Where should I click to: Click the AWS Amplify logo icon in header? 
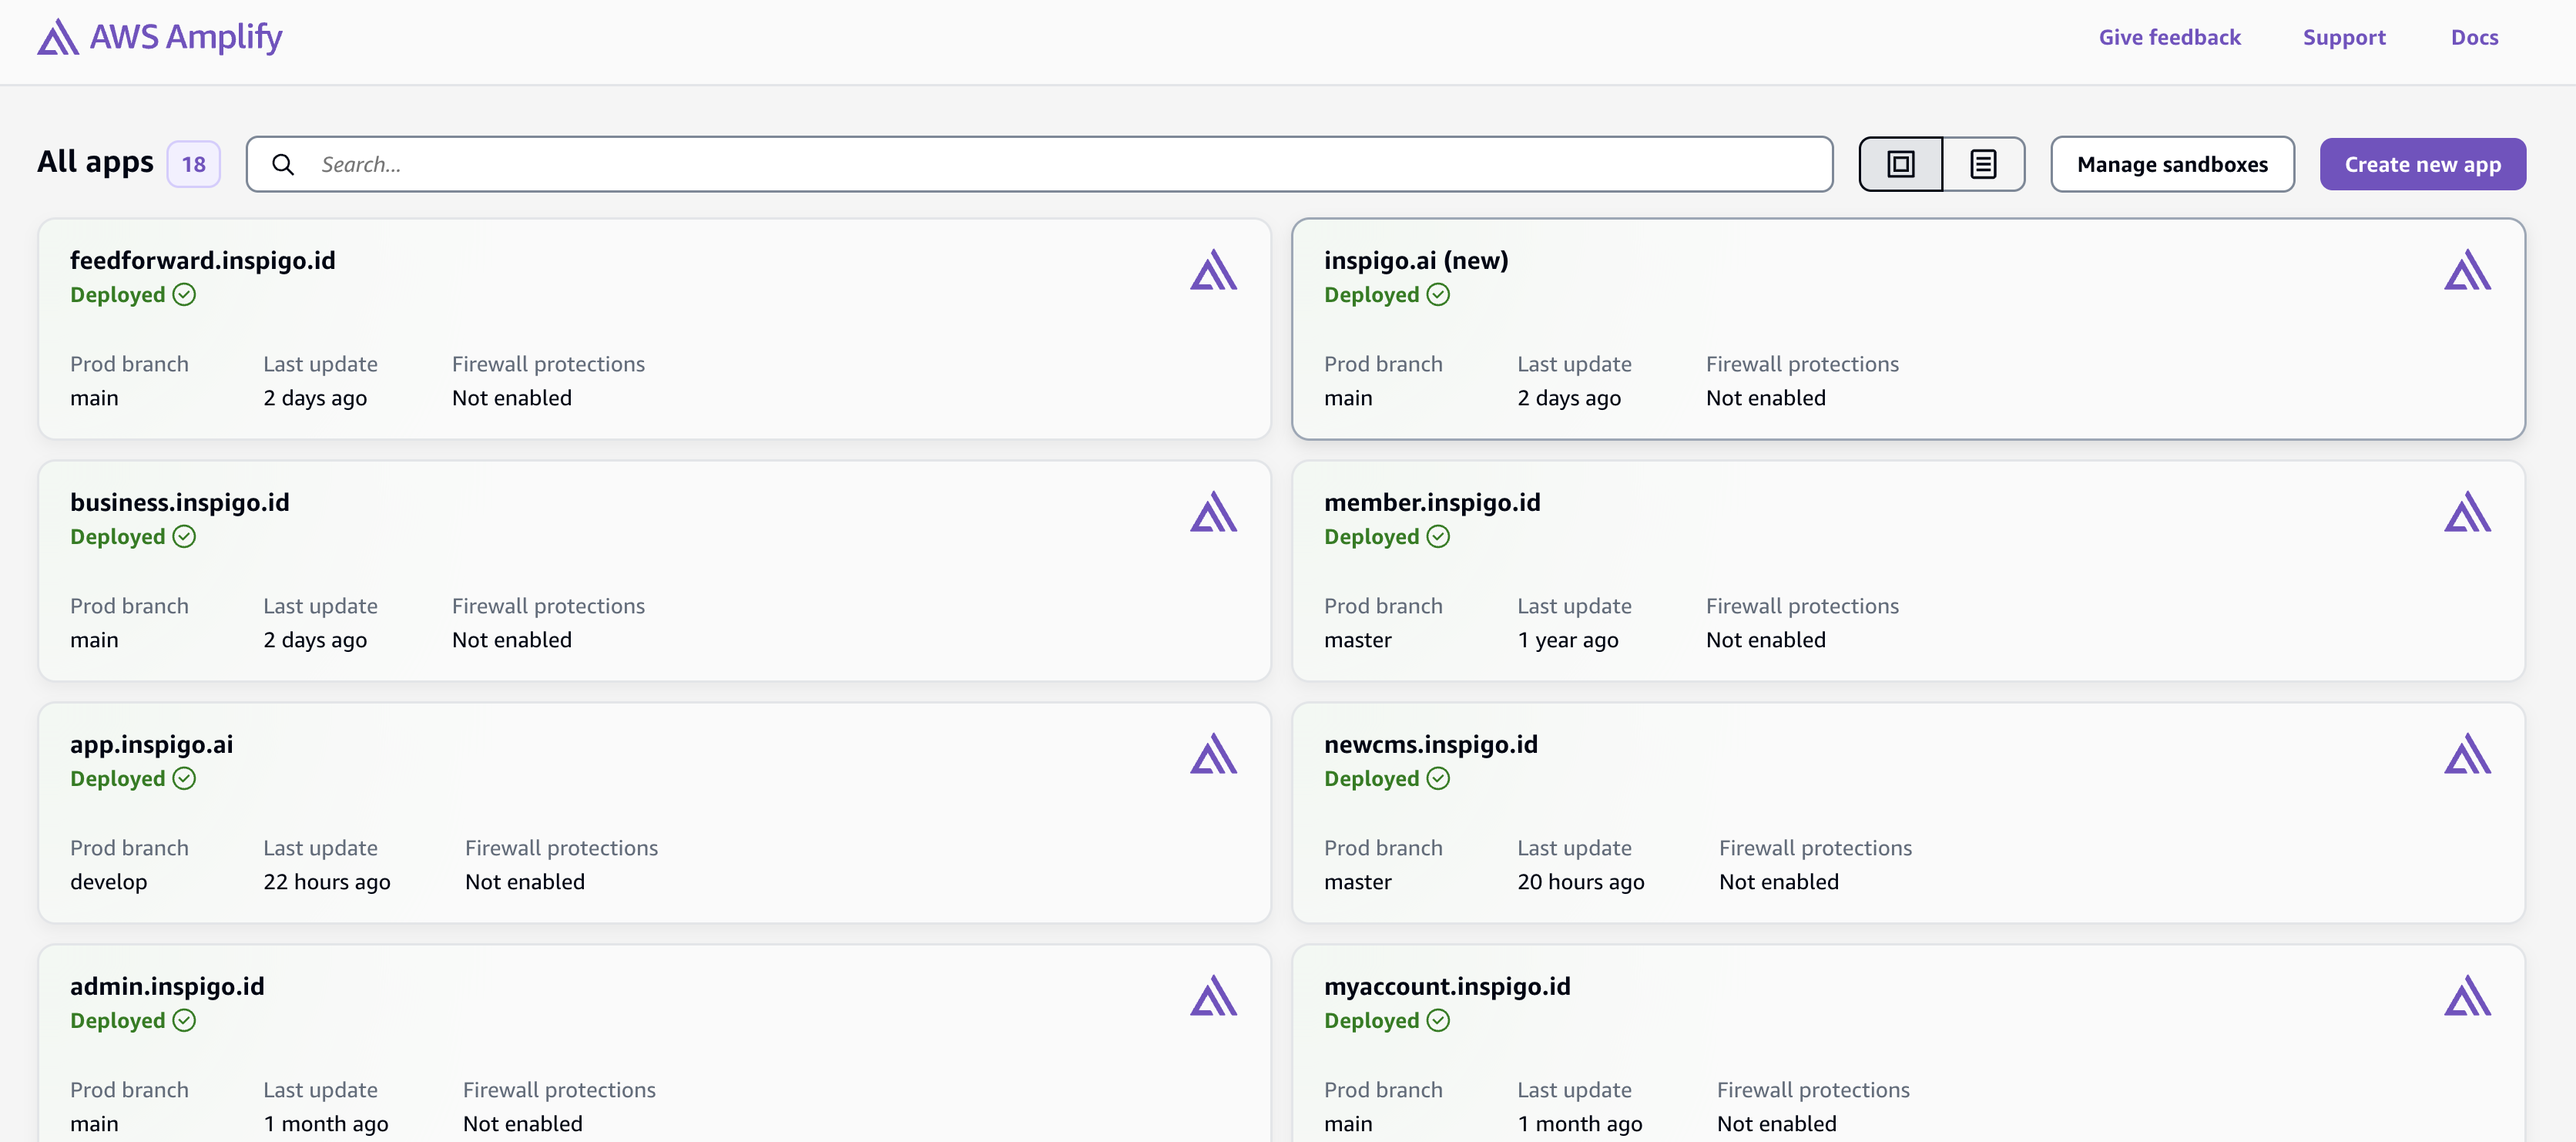click(x=58, y=37)
